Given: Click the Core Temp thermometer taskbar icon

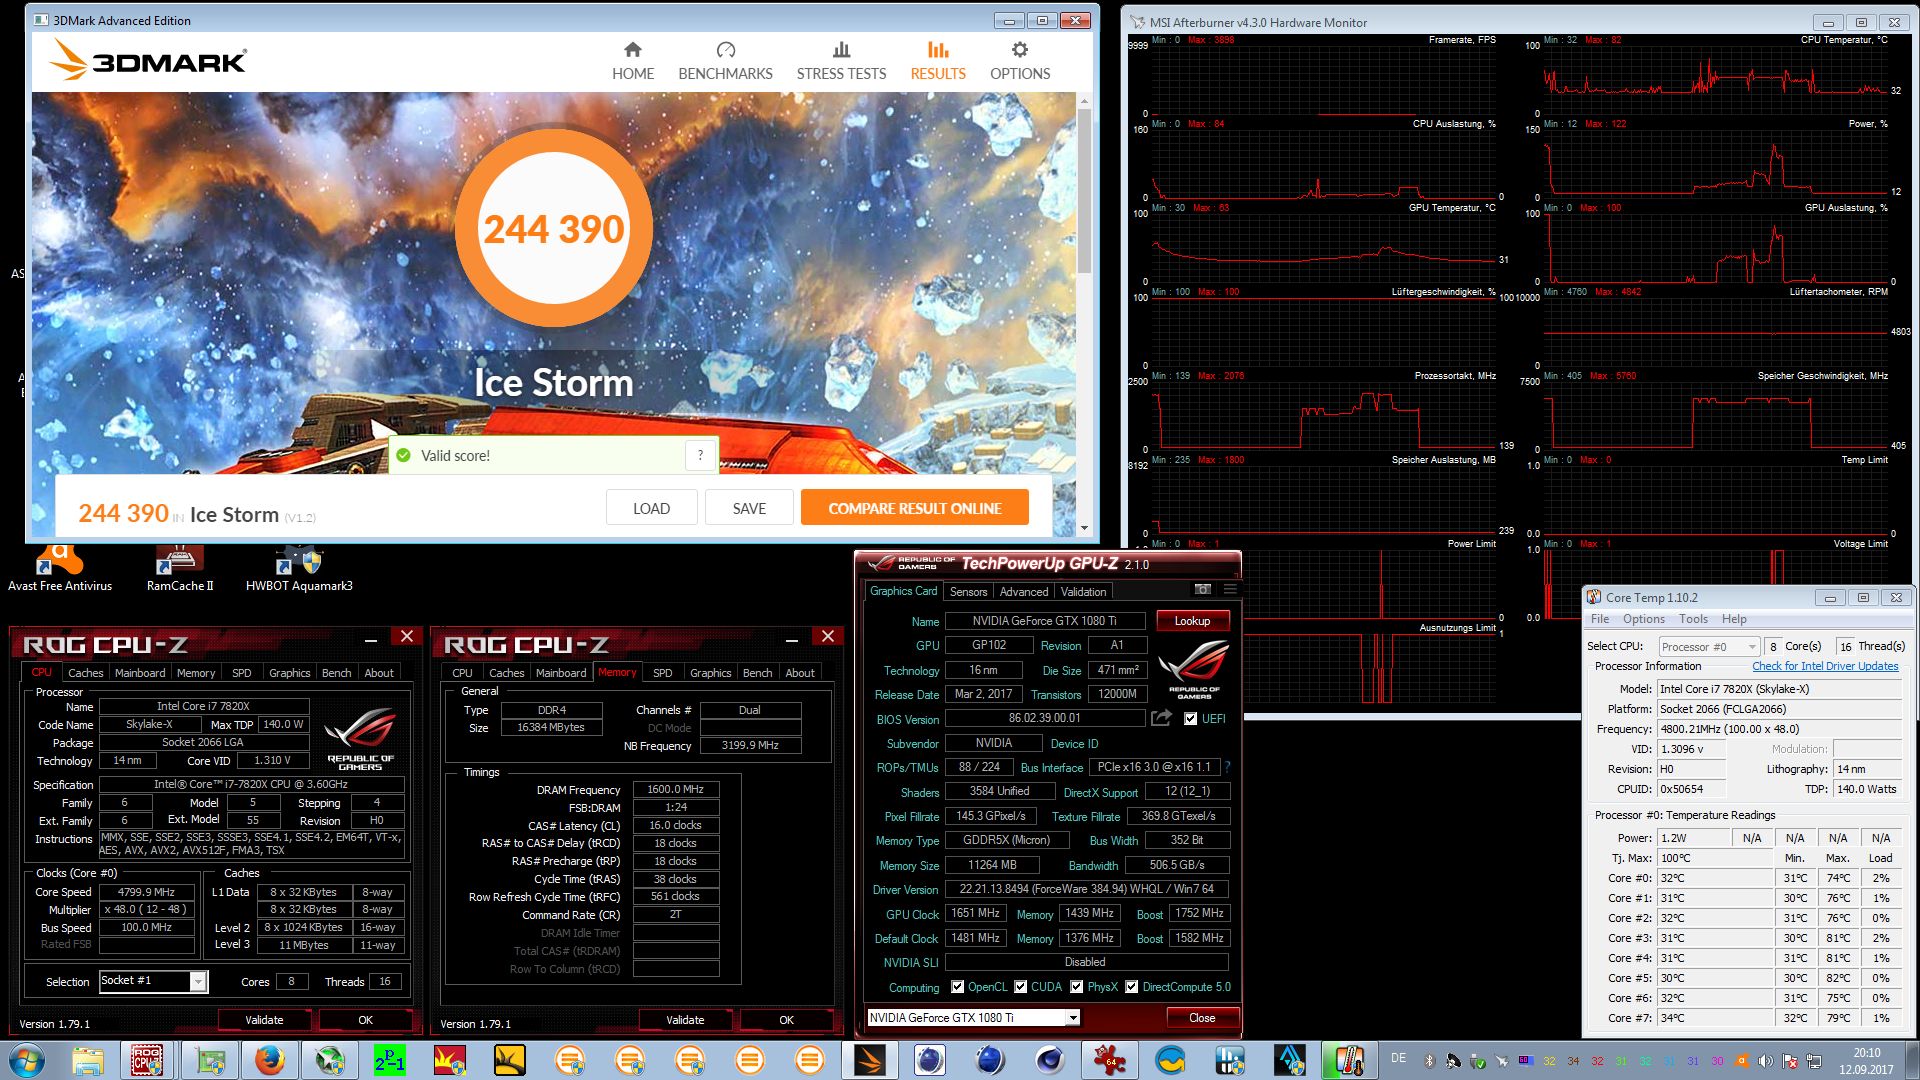Looking at the screenshot, I should (x=1349, y=1060).
